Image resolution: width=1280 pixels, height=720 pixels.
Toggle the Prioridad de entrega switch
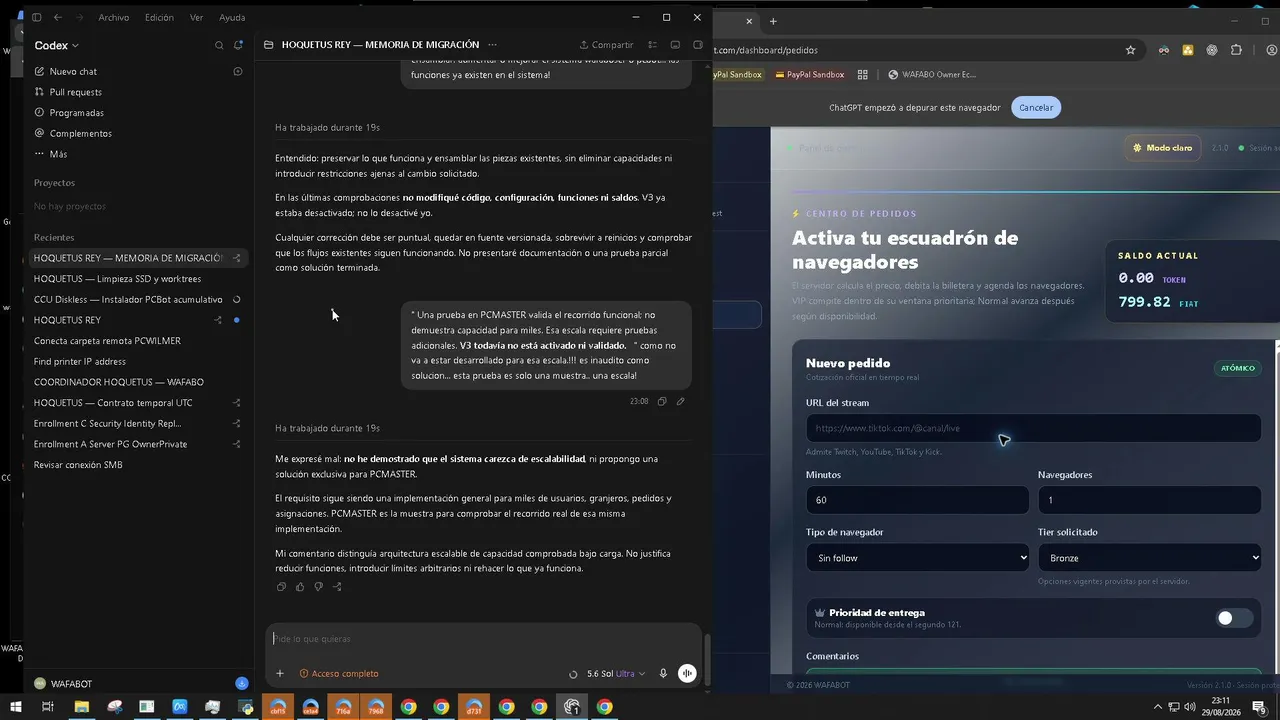1233,618
